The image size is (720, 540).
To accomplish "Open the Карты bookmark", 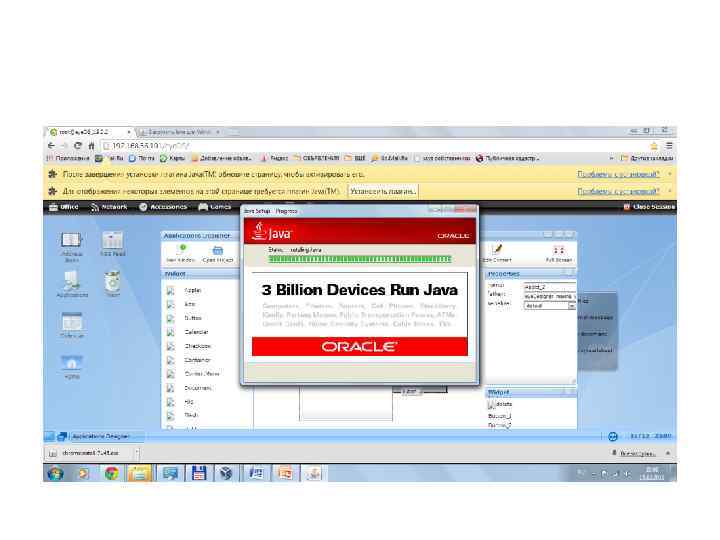I will 172,158.
